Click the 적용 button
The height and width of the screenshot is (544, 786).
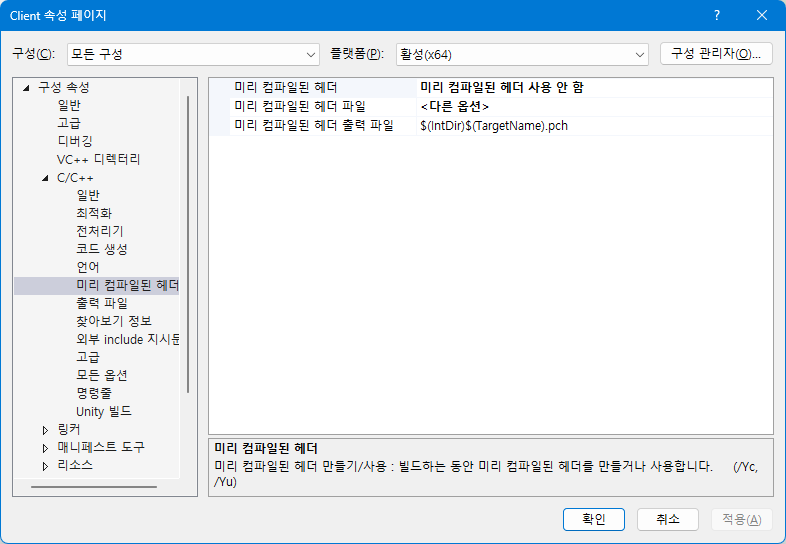742,519
